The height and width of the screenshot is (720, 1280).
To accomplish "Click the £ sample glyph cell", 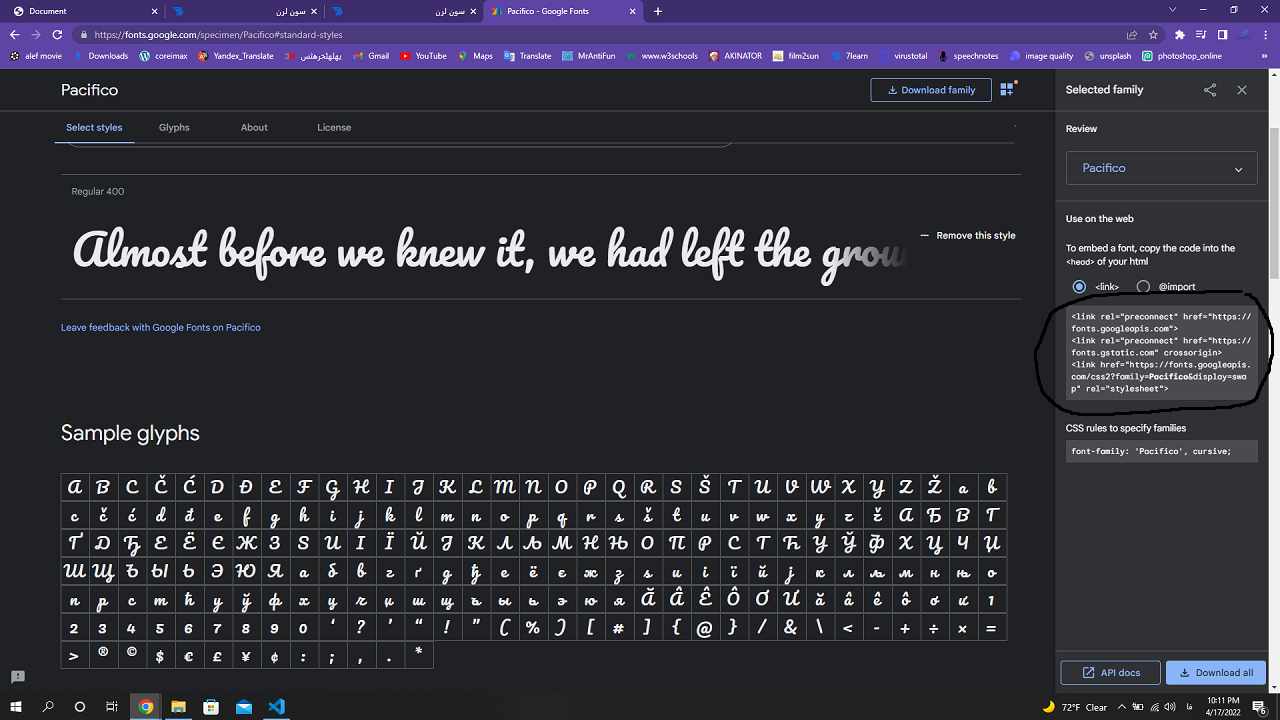I will pos(218,656).
